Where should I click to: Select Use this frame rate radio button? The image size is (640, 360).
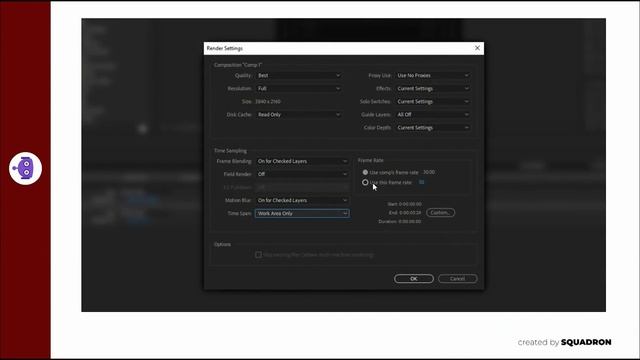click(x=365, y=182)
